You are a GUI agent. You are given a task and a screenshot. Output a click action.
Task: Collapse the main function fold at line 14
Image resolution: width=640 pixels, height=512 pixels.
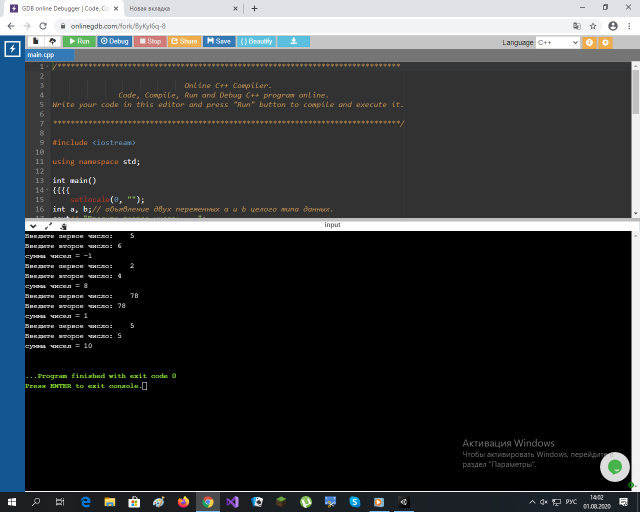[x=48, y=190]
